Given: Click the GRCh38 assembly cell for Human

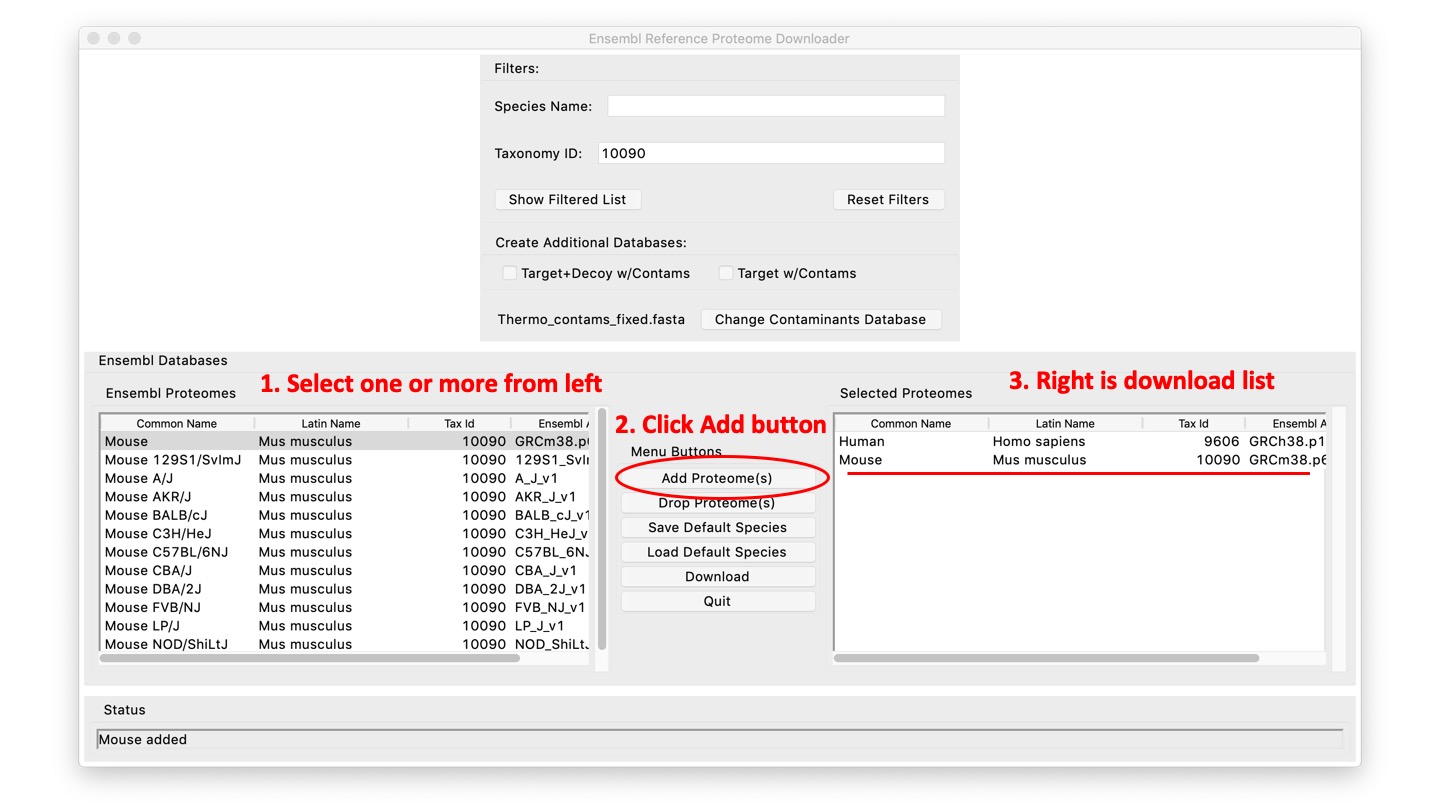Looking at the screenshot, I should (1287, 441).
